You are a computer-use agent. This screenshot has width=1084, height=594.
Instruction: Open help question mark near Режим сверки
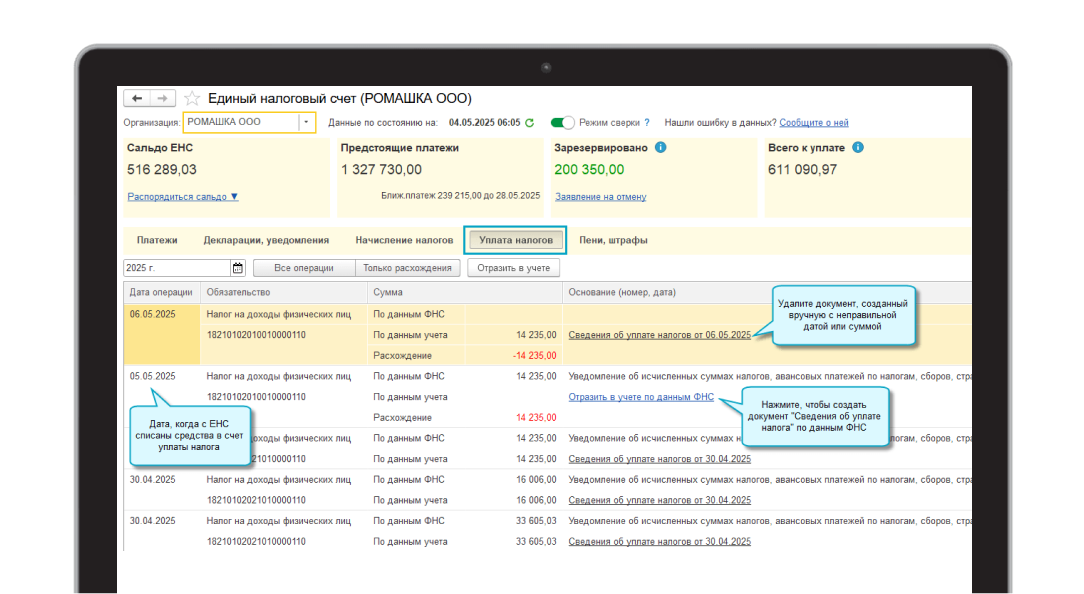click(x=647, y=123)
